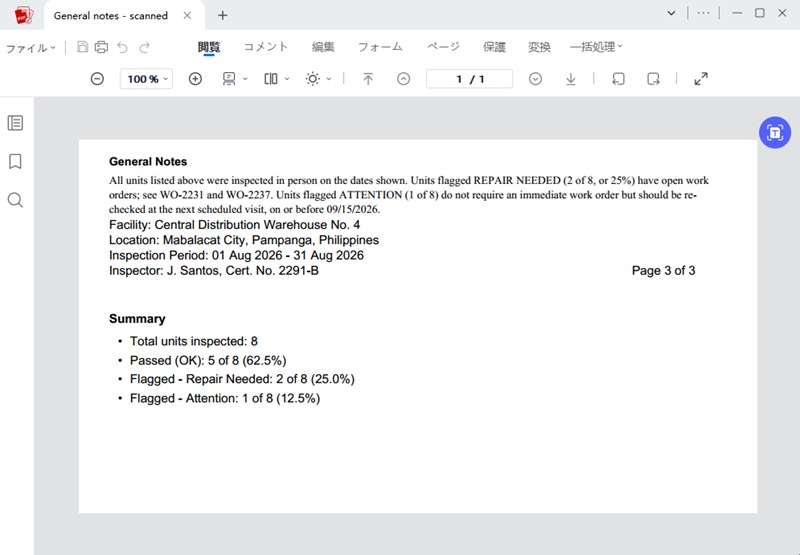
Task: Switch to the コメント tab
Action: (265, 47)
